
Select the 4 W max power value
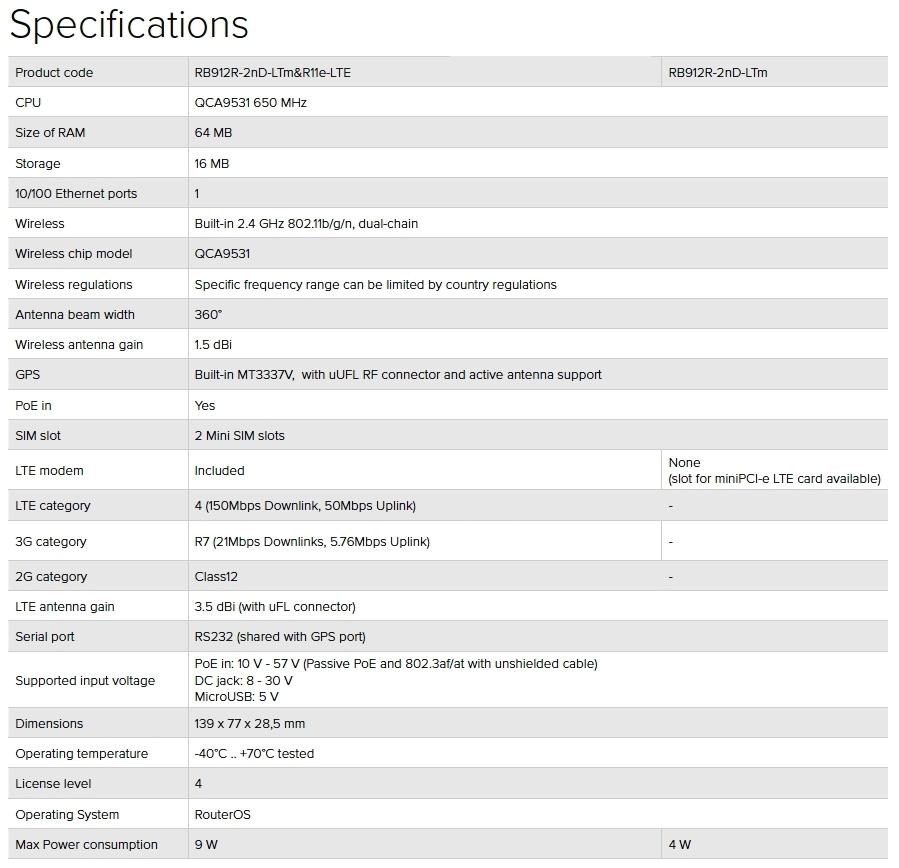679,845
